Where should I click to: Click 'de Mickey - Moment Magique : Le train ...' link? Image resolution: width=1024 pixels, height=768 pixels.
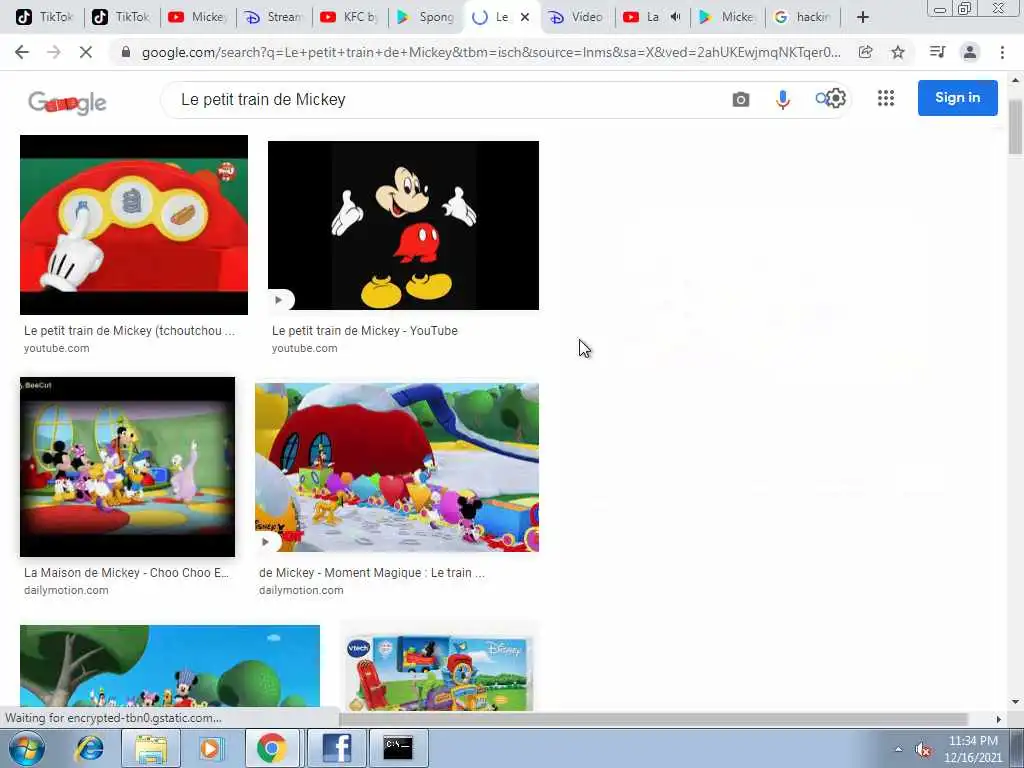click(372, 573)
